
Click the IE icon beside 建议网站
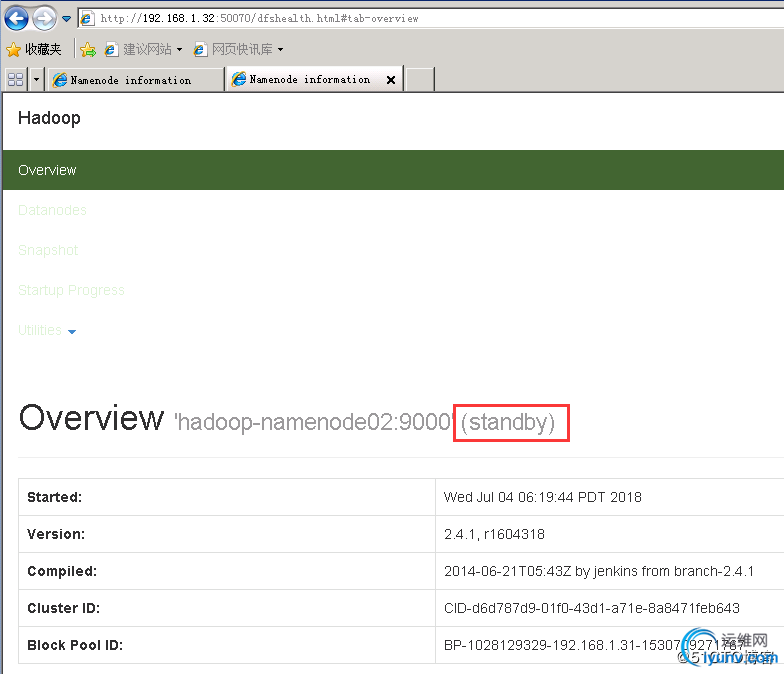pyautogui.click(x=110, y=50)
